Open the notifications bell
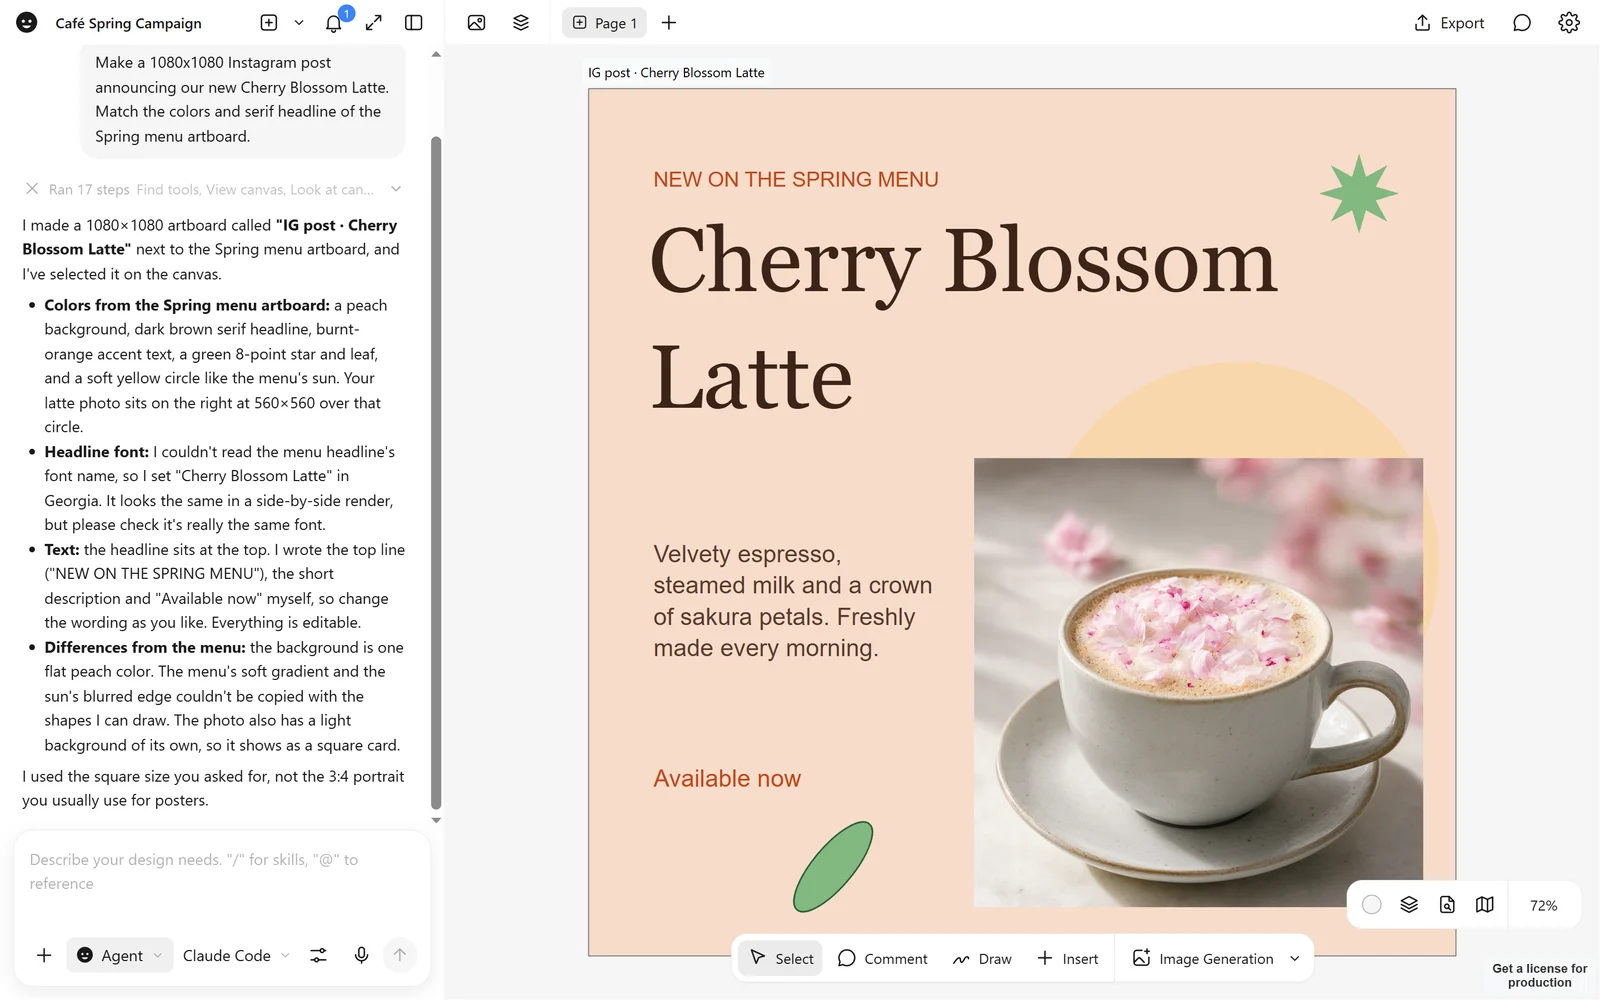 tap(334, 23)
